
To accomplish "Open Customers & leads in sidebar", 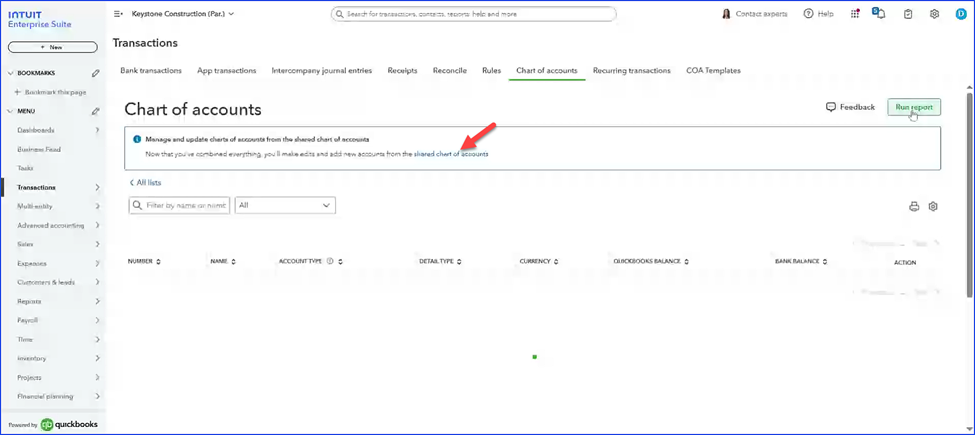I will pyautogui.click(x=46, y=283).
